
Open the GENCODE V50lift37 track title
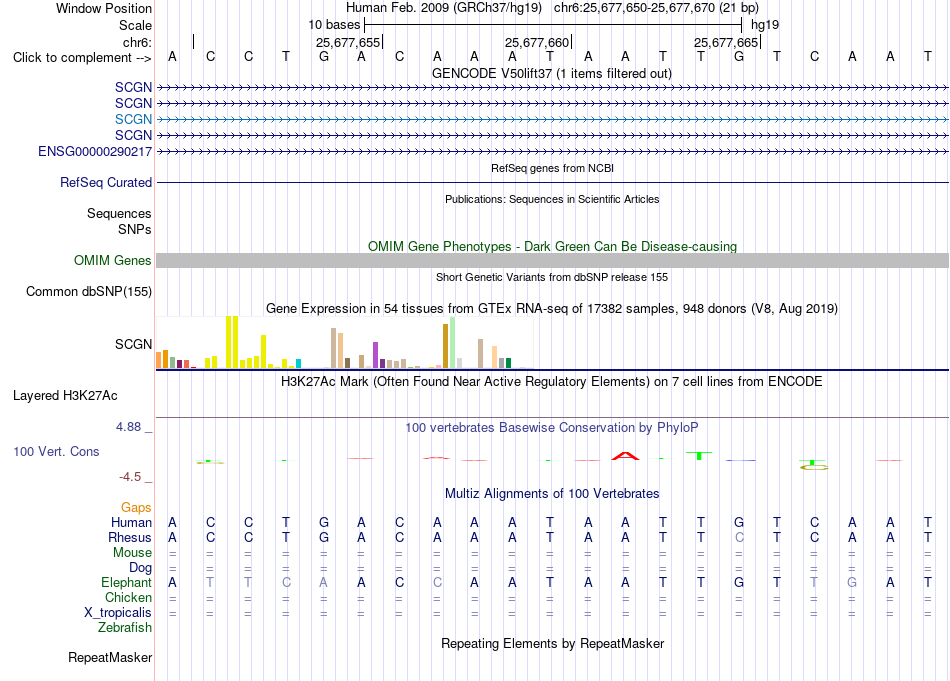point(552,73)
